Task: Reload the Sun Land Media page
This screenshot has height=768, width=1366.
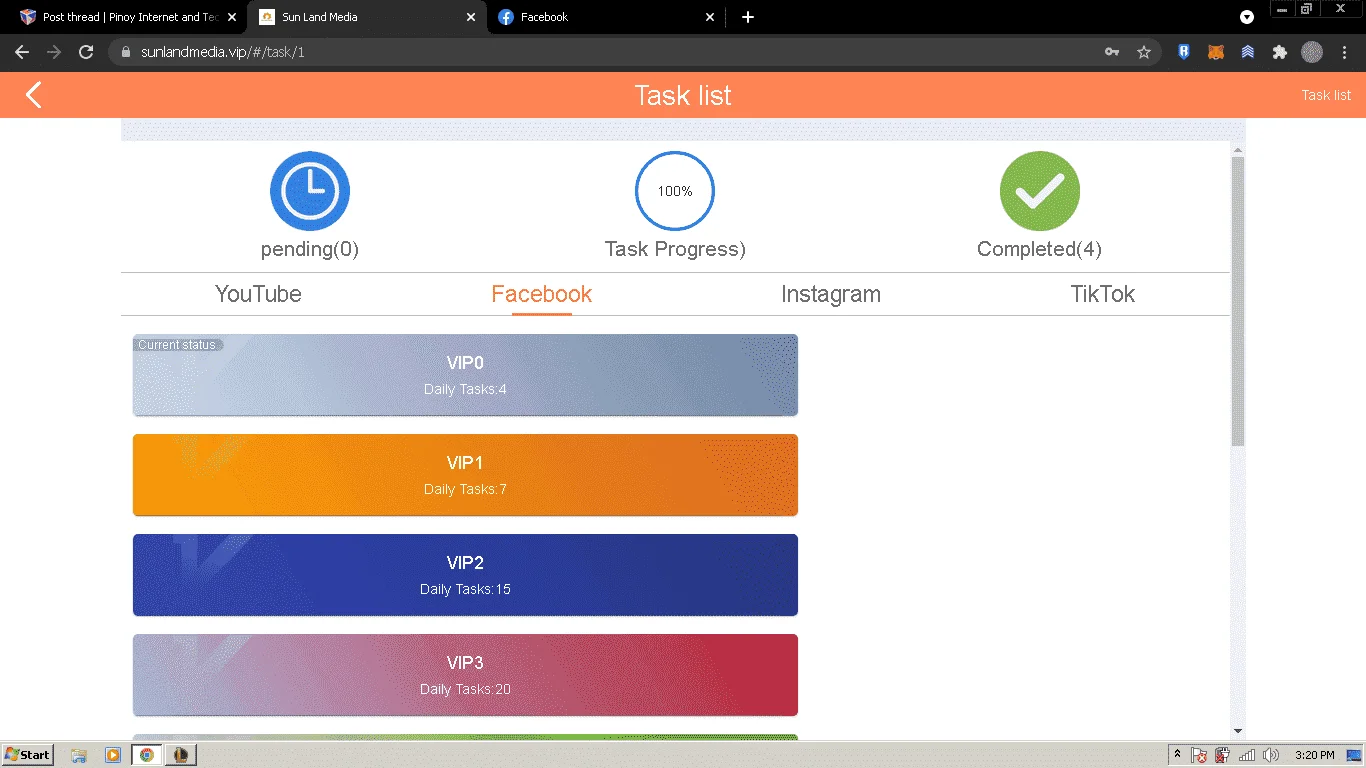Action: click(86, 52)
